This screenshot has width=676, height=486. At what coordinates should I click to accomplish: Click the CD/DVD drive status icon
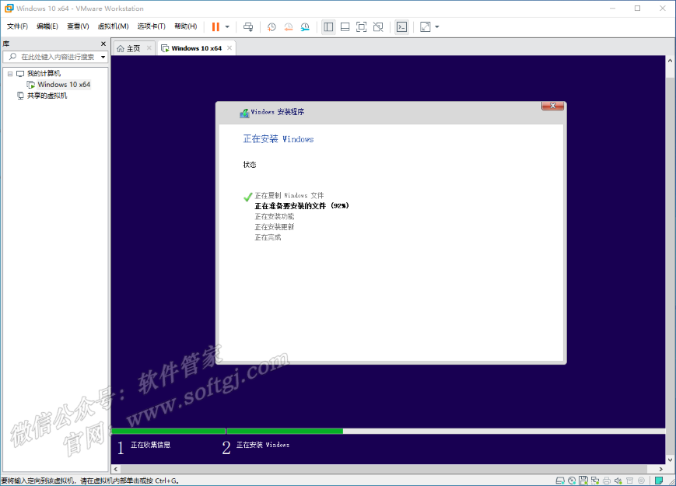pyautogui.click(x=572, y=480)
